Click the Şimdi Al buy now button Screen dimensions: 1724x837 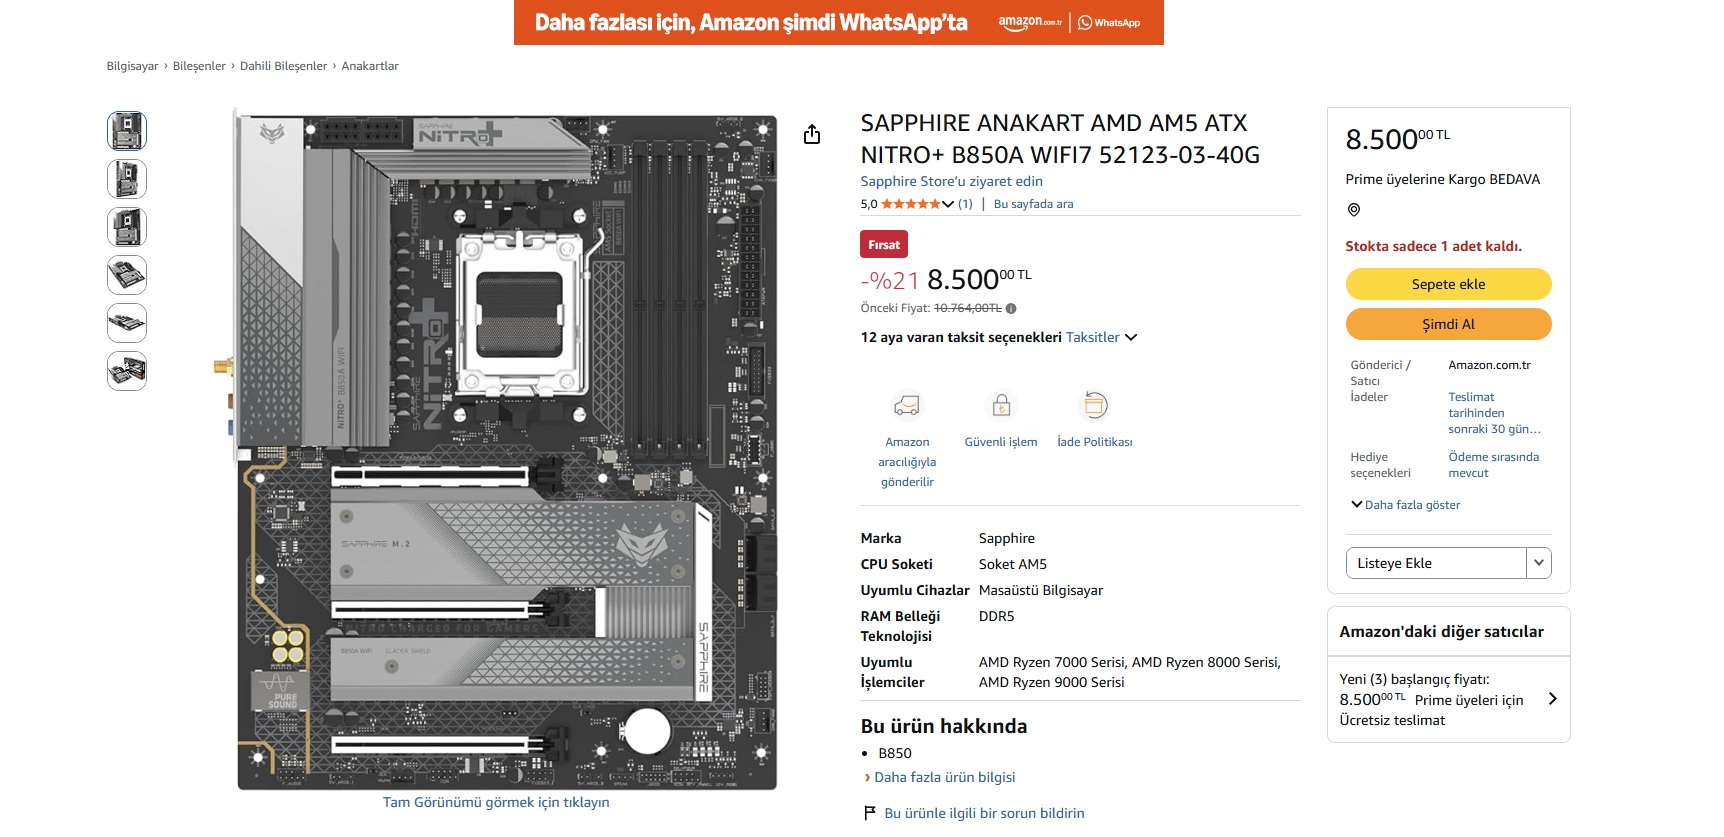(x=1448, y=324)
